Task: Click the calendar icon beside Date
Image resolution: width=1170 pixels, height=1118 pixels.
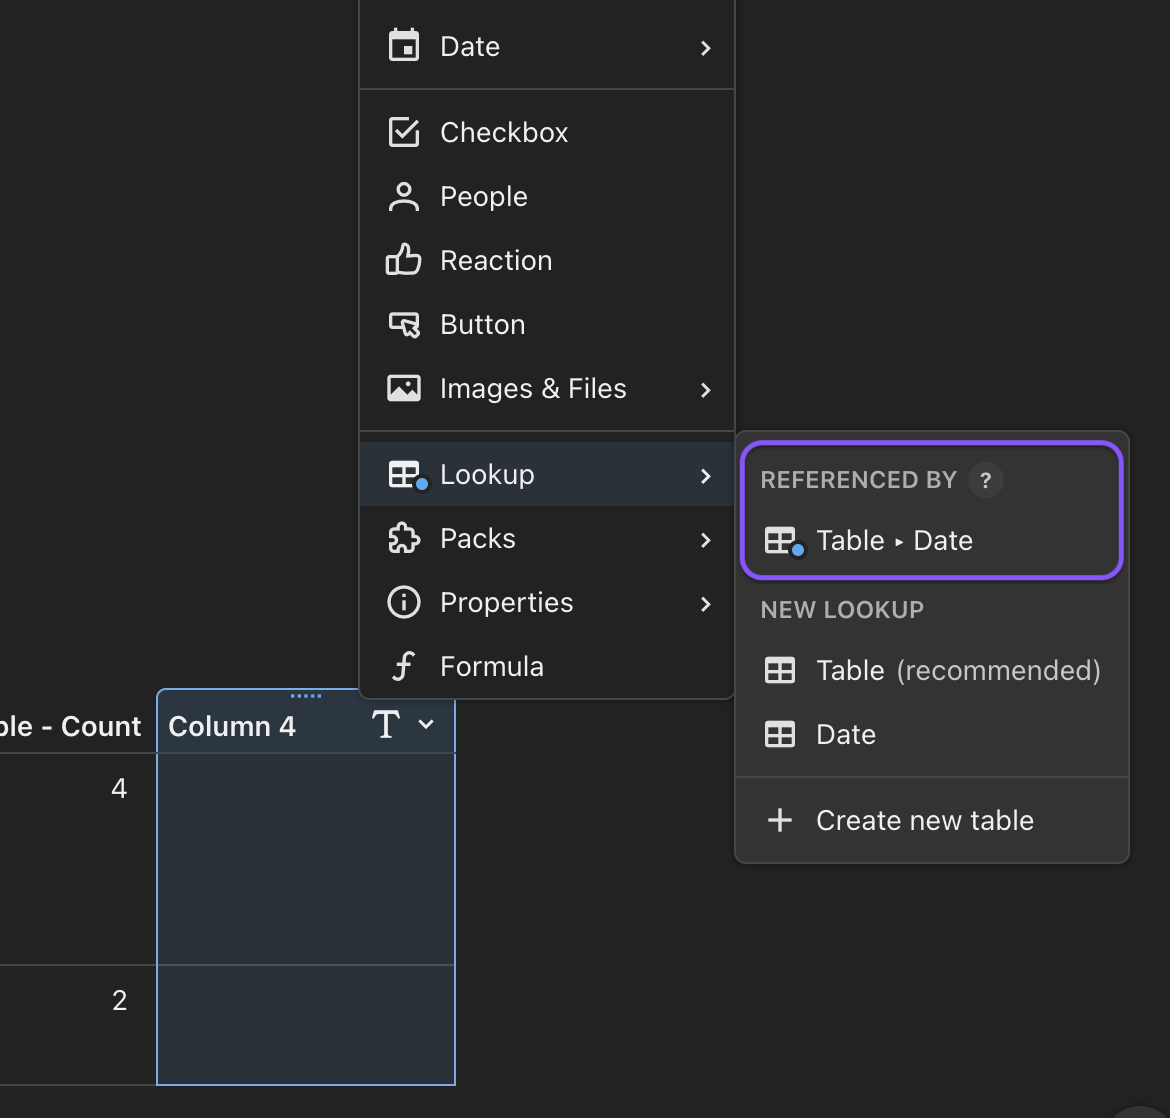Action: pos(404,46)
